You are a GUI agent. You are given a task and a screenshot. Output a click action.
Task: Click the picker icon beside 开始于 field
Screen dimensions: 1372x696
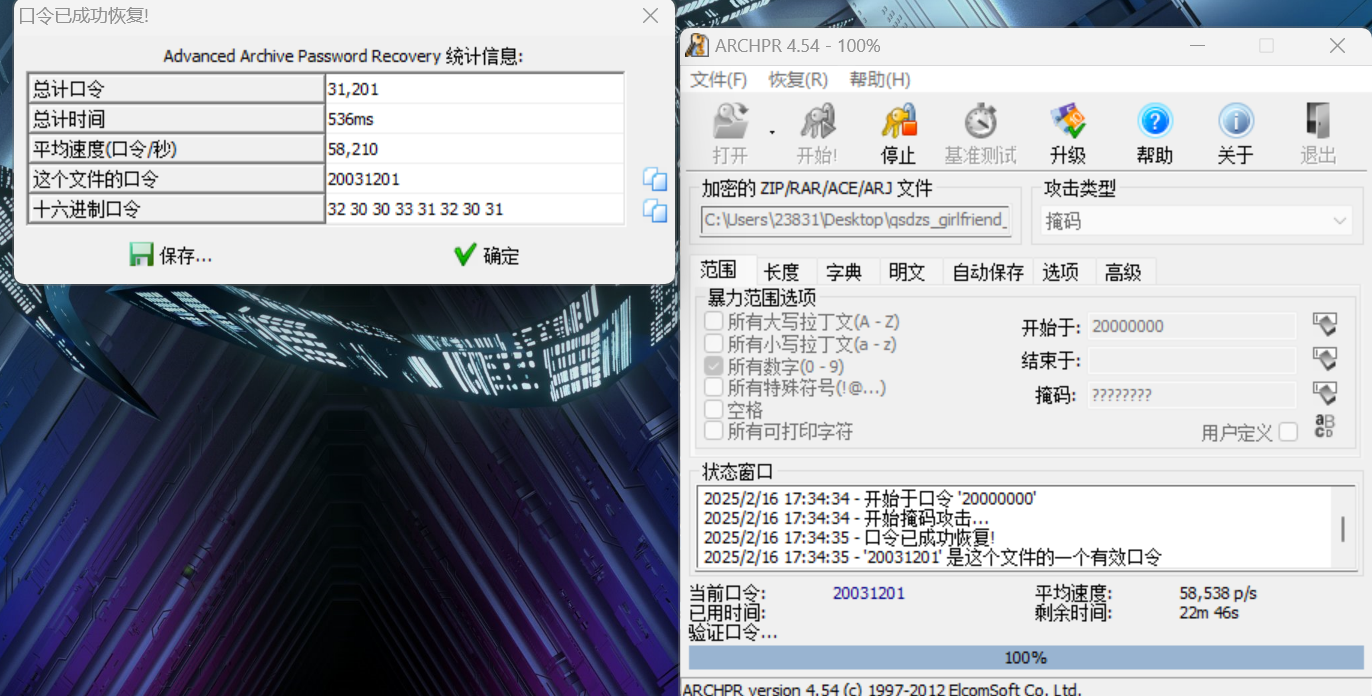pyautogui.click(x=1324, y=325)
